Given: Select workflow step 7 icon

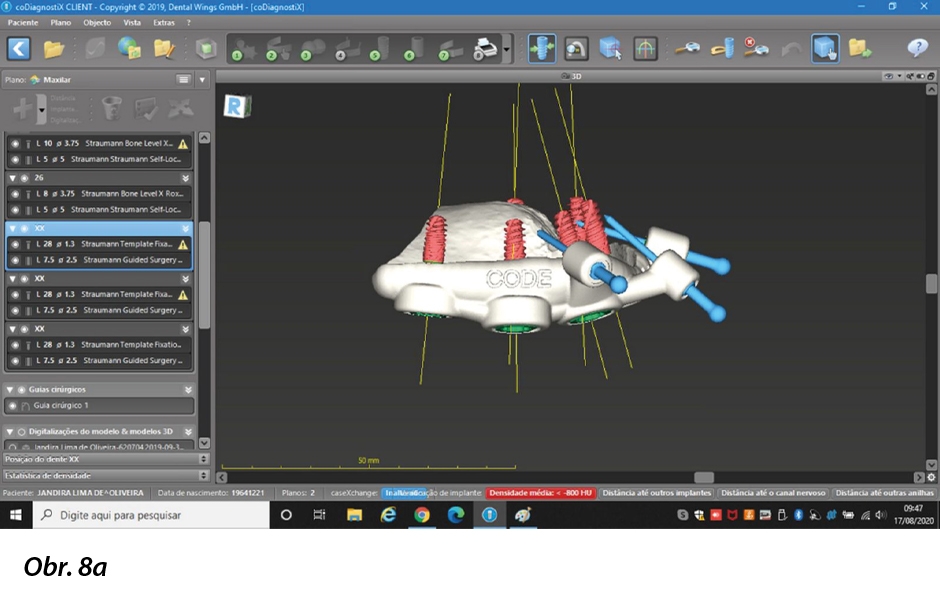Looking at the screenshot, I should tap(450, 49).
